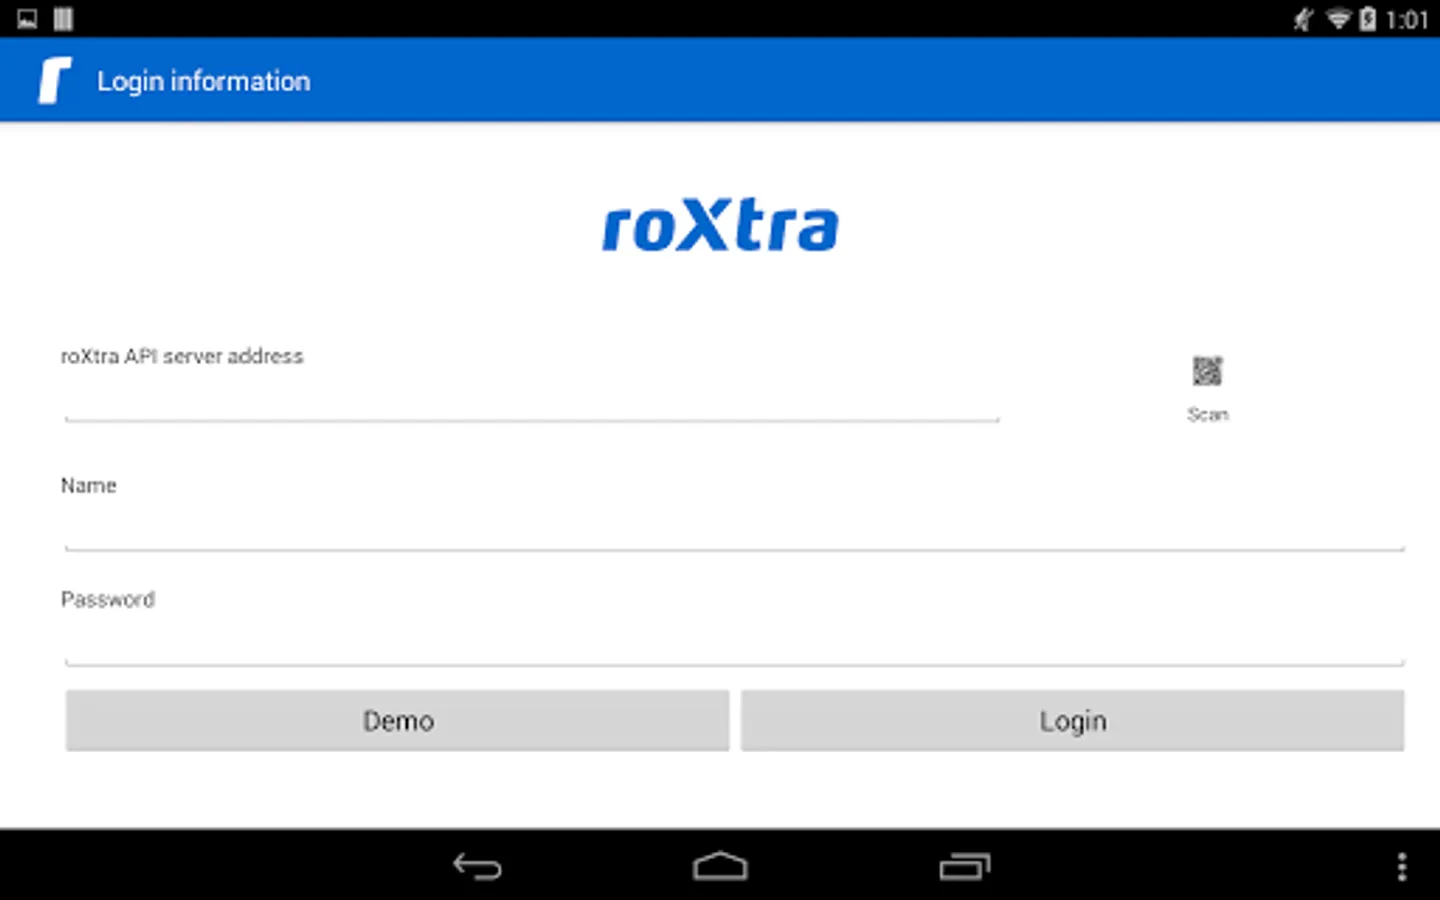Open the recent apps overview button
Screen dimensions: 1440x900
coord(964,866)
